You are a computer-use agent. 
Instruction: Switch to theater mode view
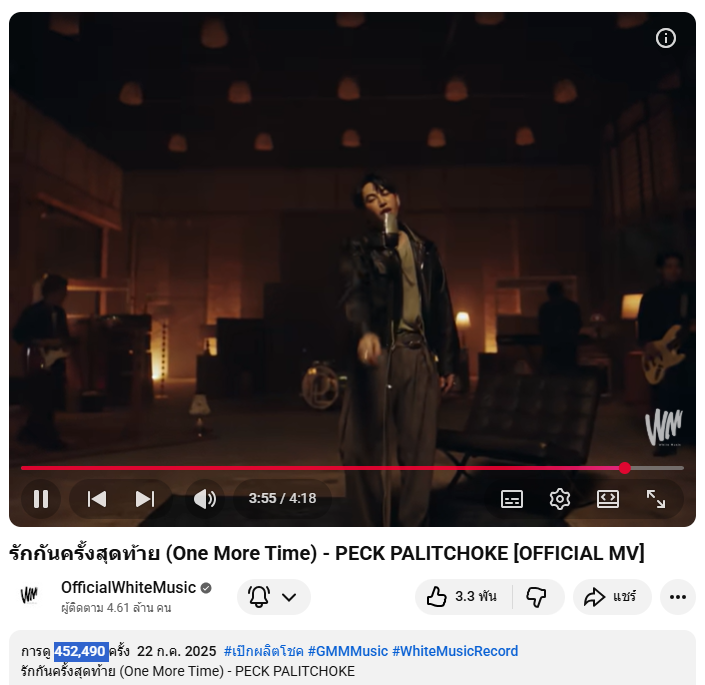(x=608, y=499)
